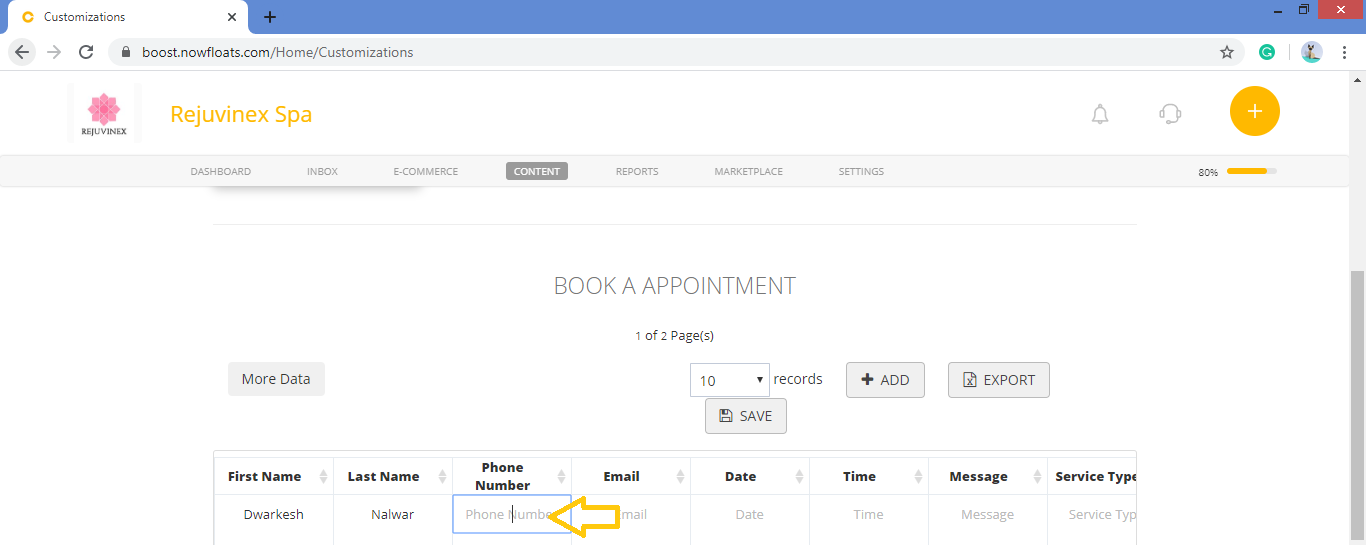Open the Grammarly extension icon
The height and width of the screenshot is (545, 1366).
[1267, 52]
